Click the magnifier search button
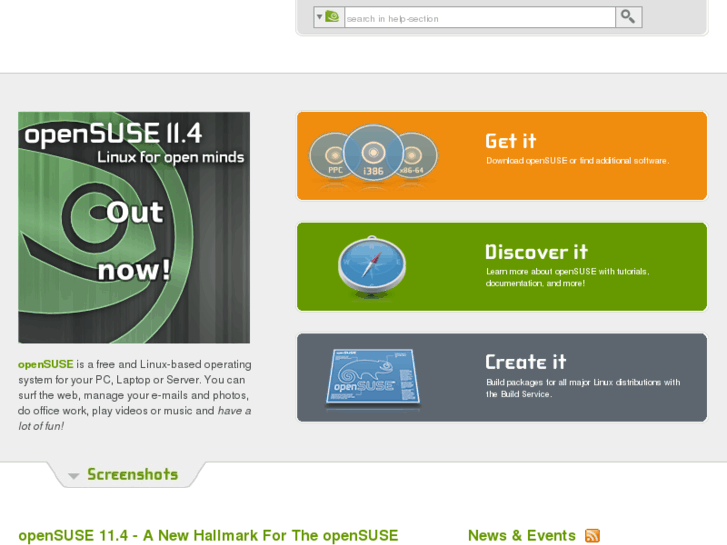727x545 pixels. coord(629,17)
